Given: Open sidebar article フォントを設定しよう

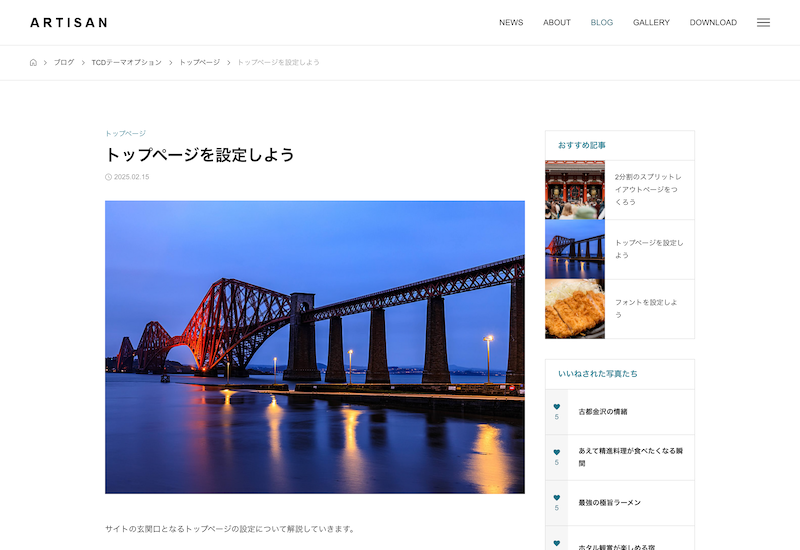Looking at the screenshot, I should (x=646, y=308).
